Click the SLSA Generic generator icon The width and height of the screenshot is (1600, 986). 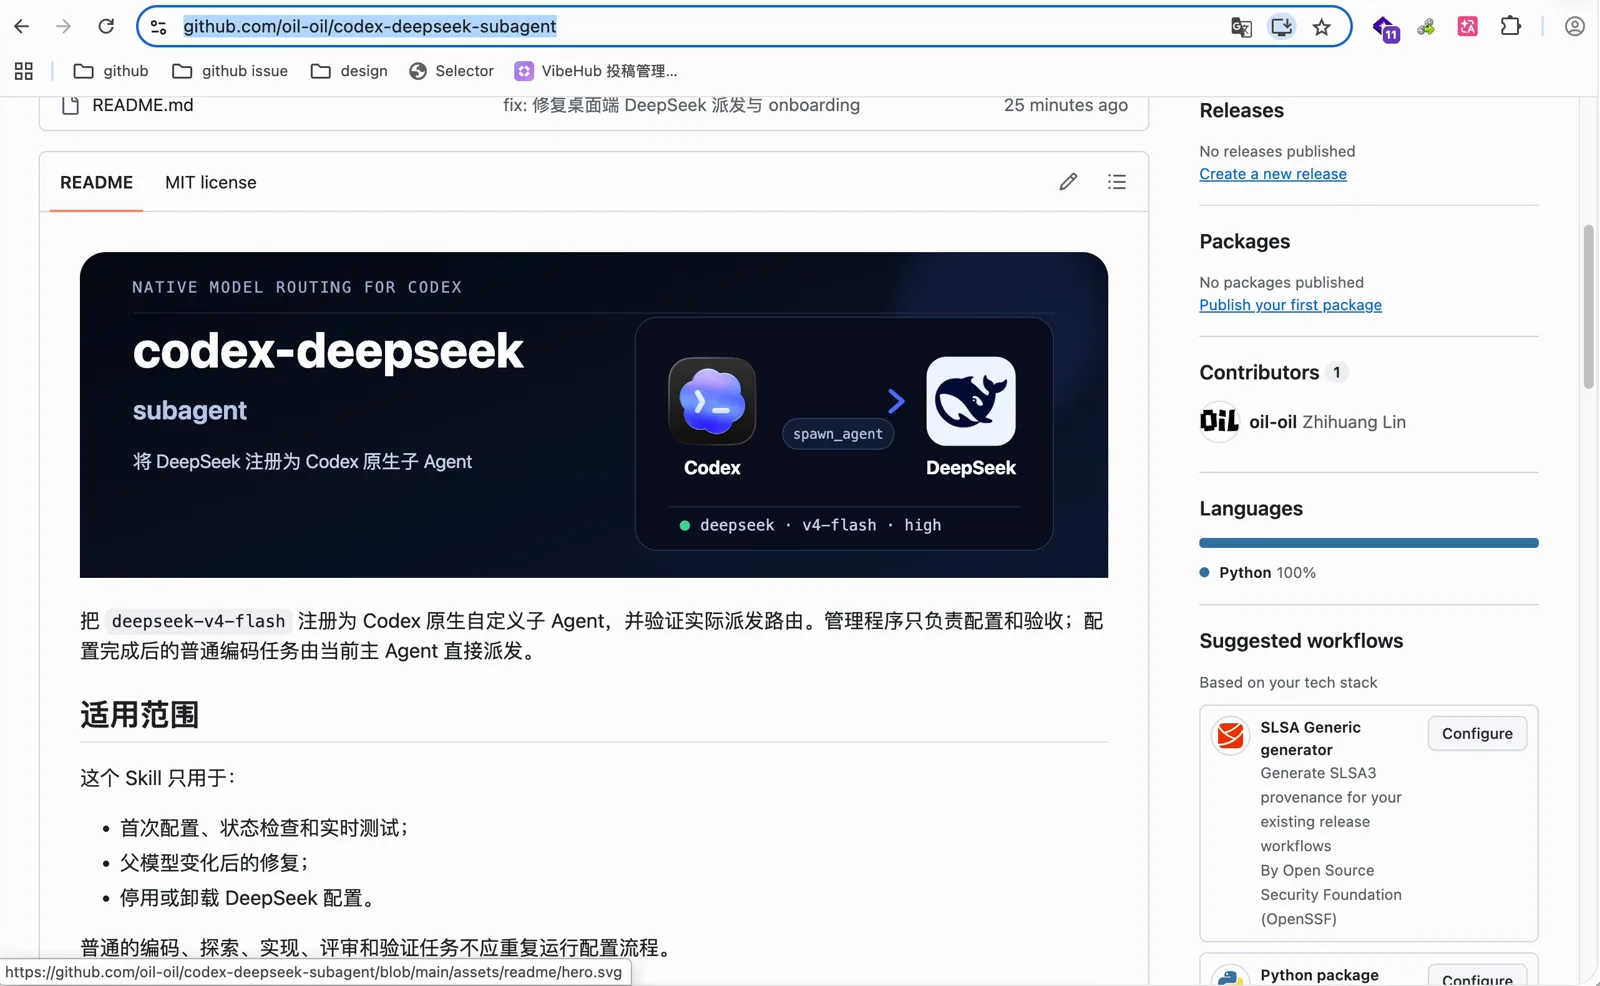point(1230,736)
